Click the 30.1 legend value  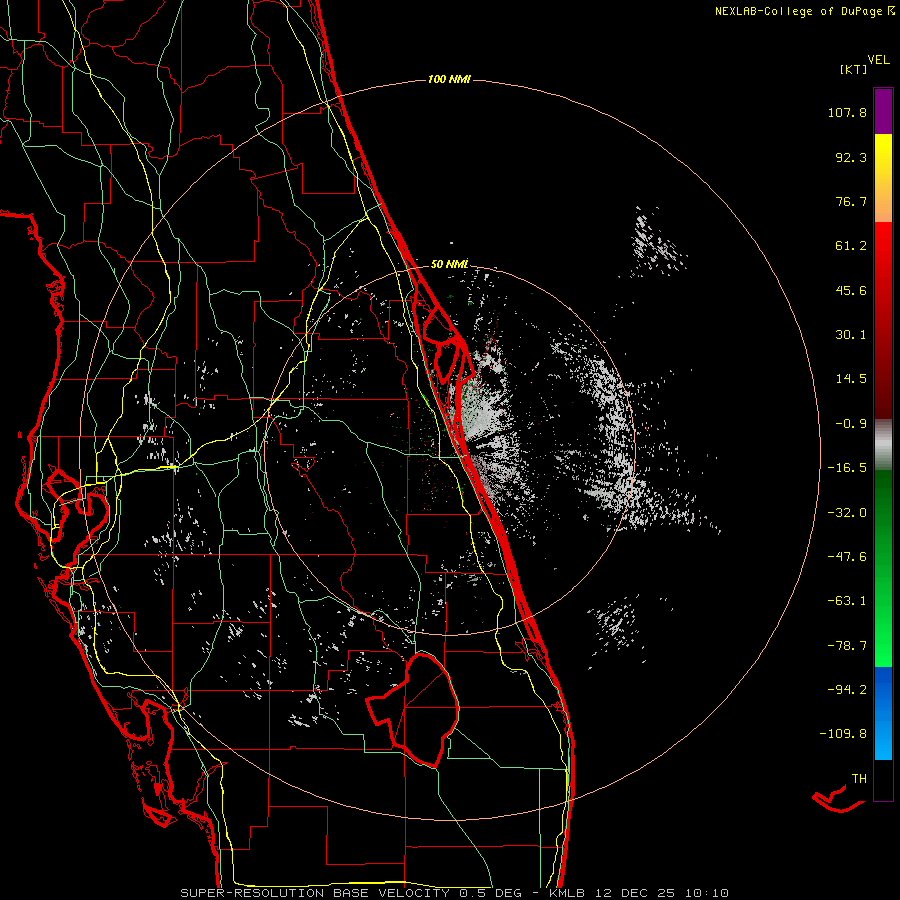click(x=851, y=335)
